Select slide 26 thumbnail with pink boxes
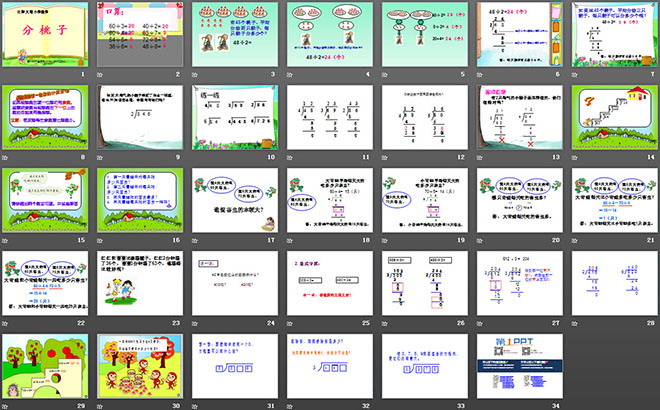Viewport: 660px width, 410px height. [425, 283]
